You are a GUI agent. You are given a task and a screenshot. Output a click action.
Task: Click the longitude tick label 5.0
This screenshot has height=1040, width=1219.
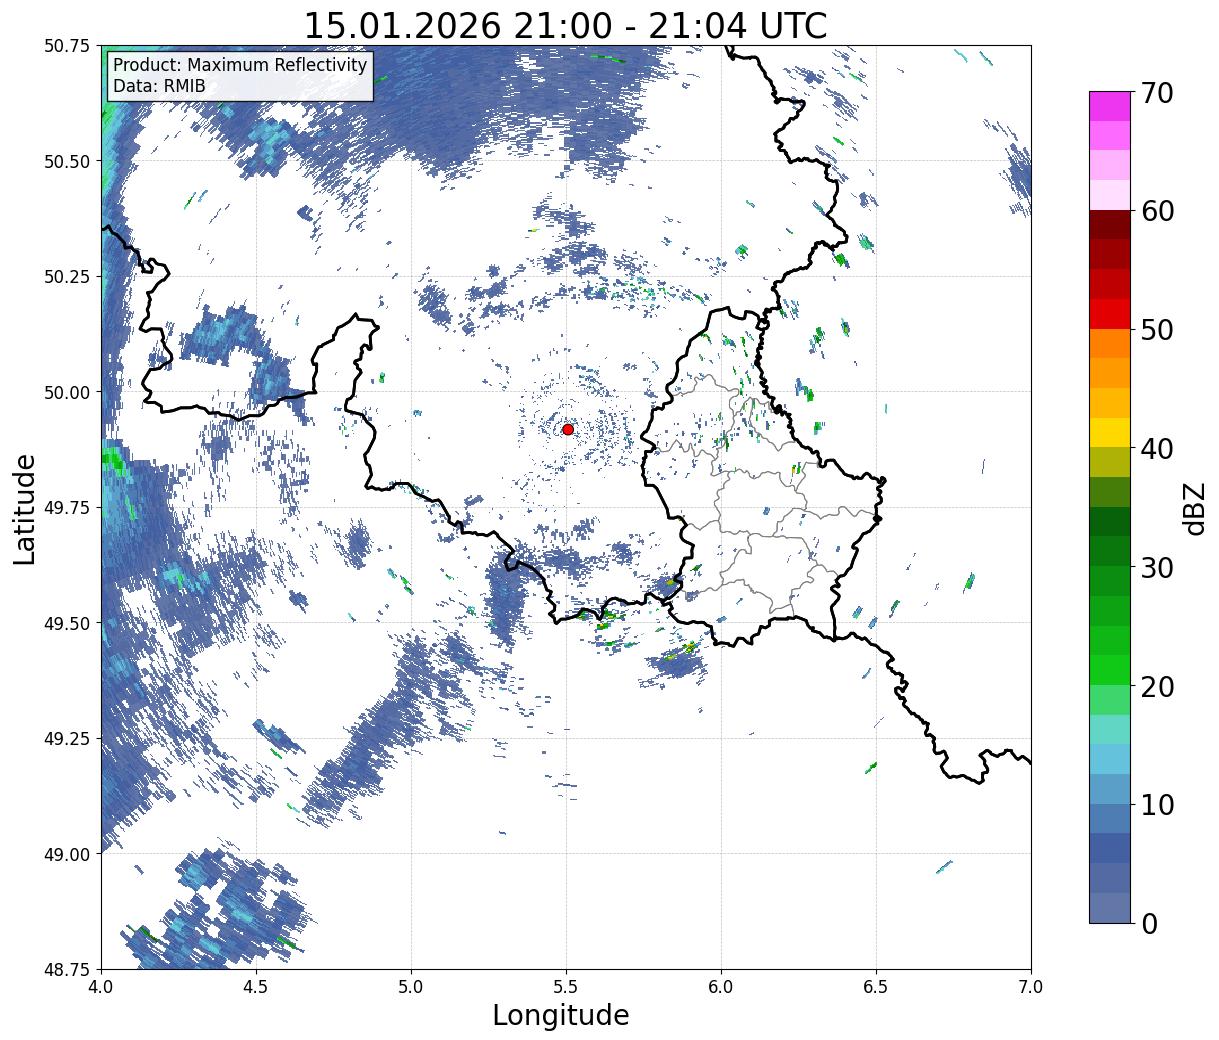click(411, 986)
